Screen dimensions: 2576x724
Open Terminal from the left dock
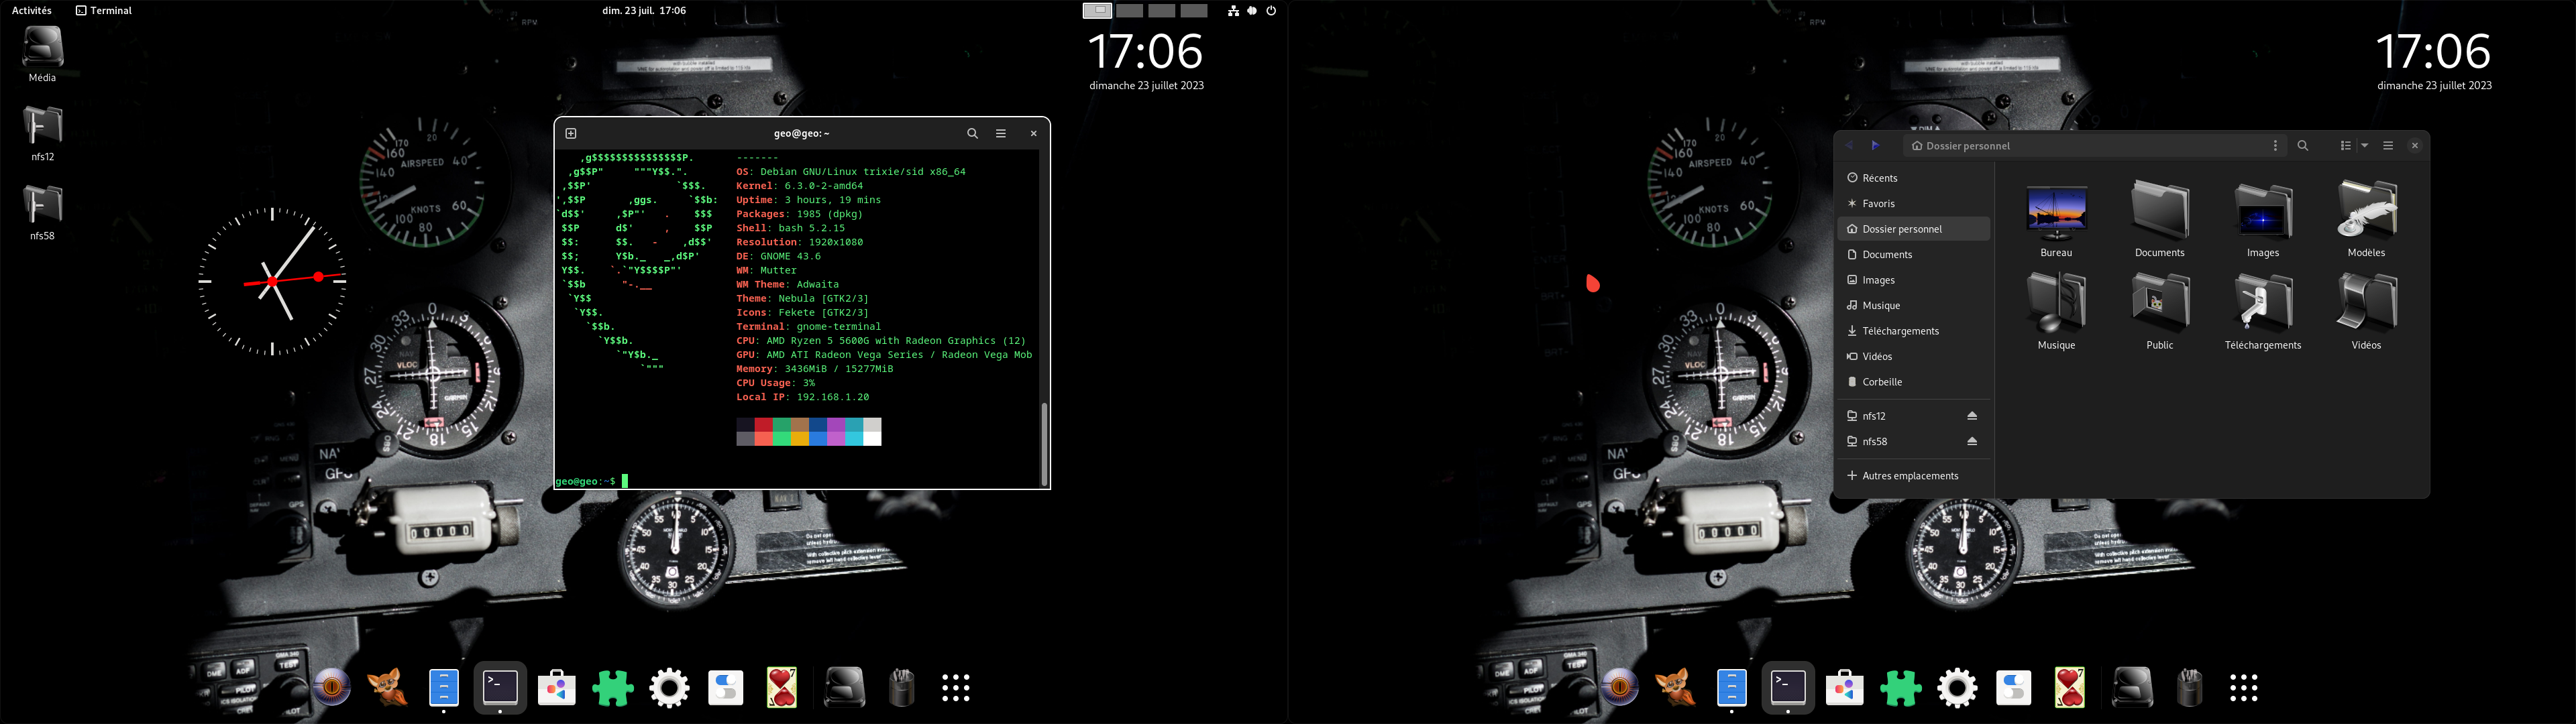point(500,688)
